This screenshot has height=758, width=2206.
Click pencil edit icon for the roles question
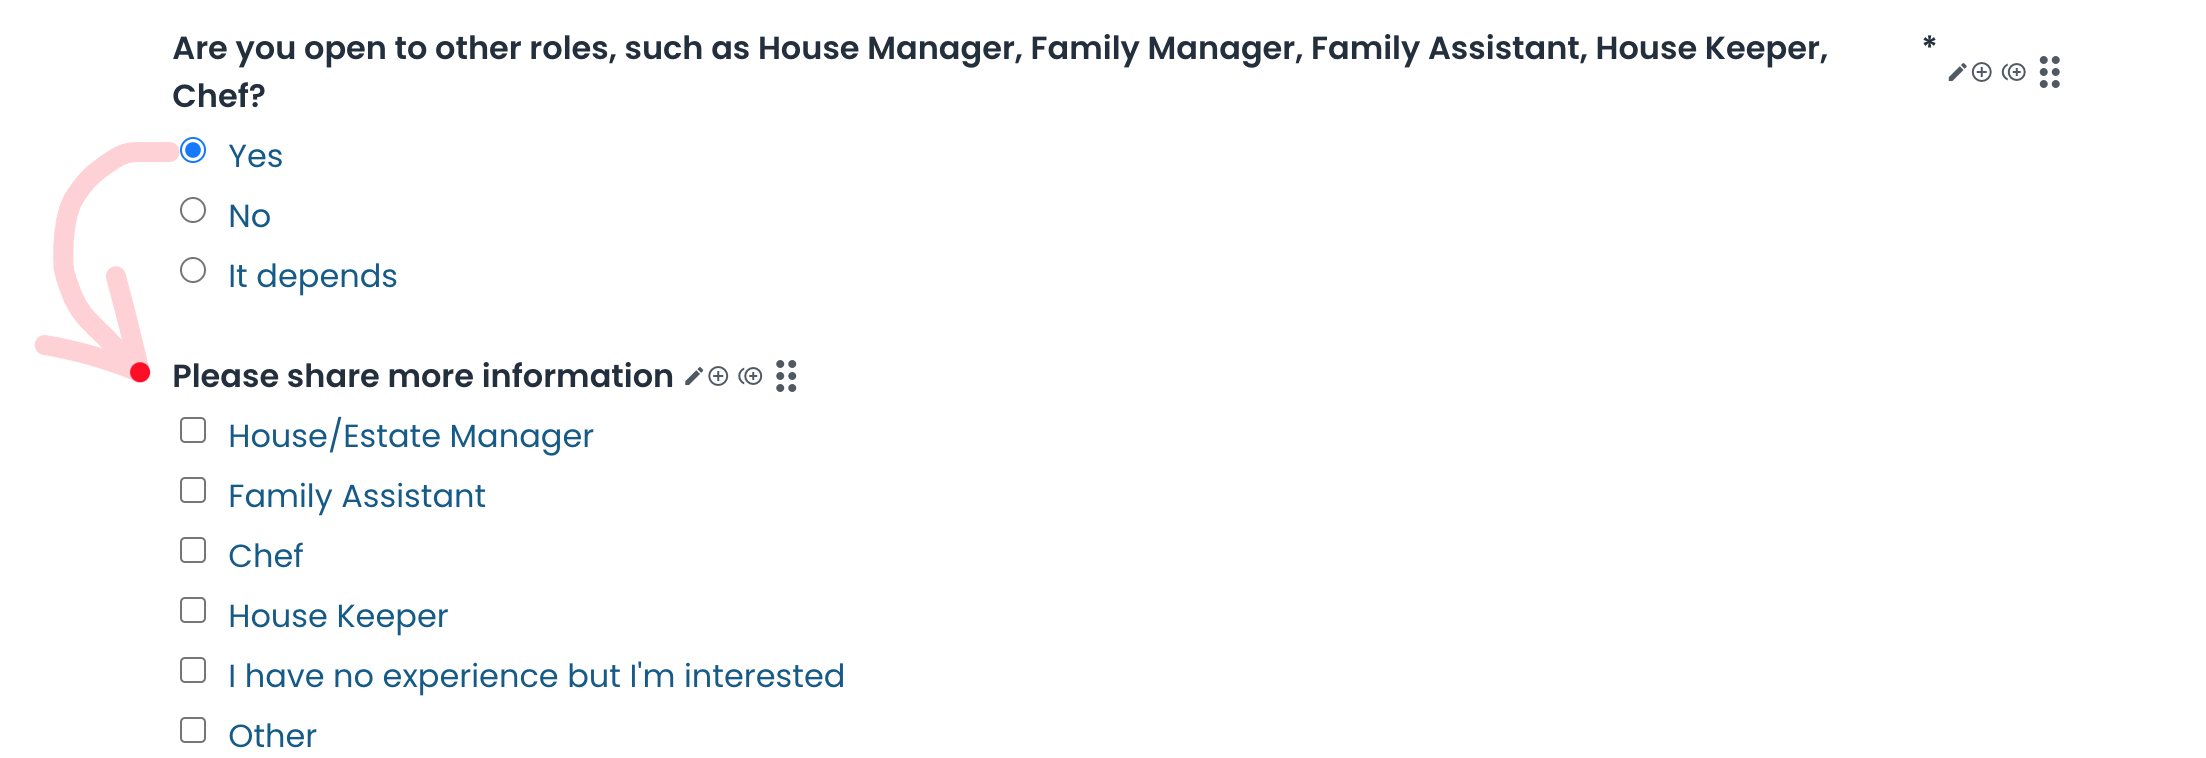(x=1957, y=72)
